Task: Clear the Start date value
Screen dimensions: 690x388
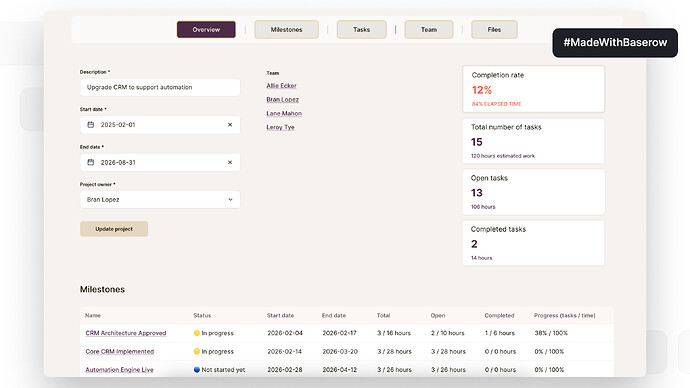Action: click(x=230, y=124)
